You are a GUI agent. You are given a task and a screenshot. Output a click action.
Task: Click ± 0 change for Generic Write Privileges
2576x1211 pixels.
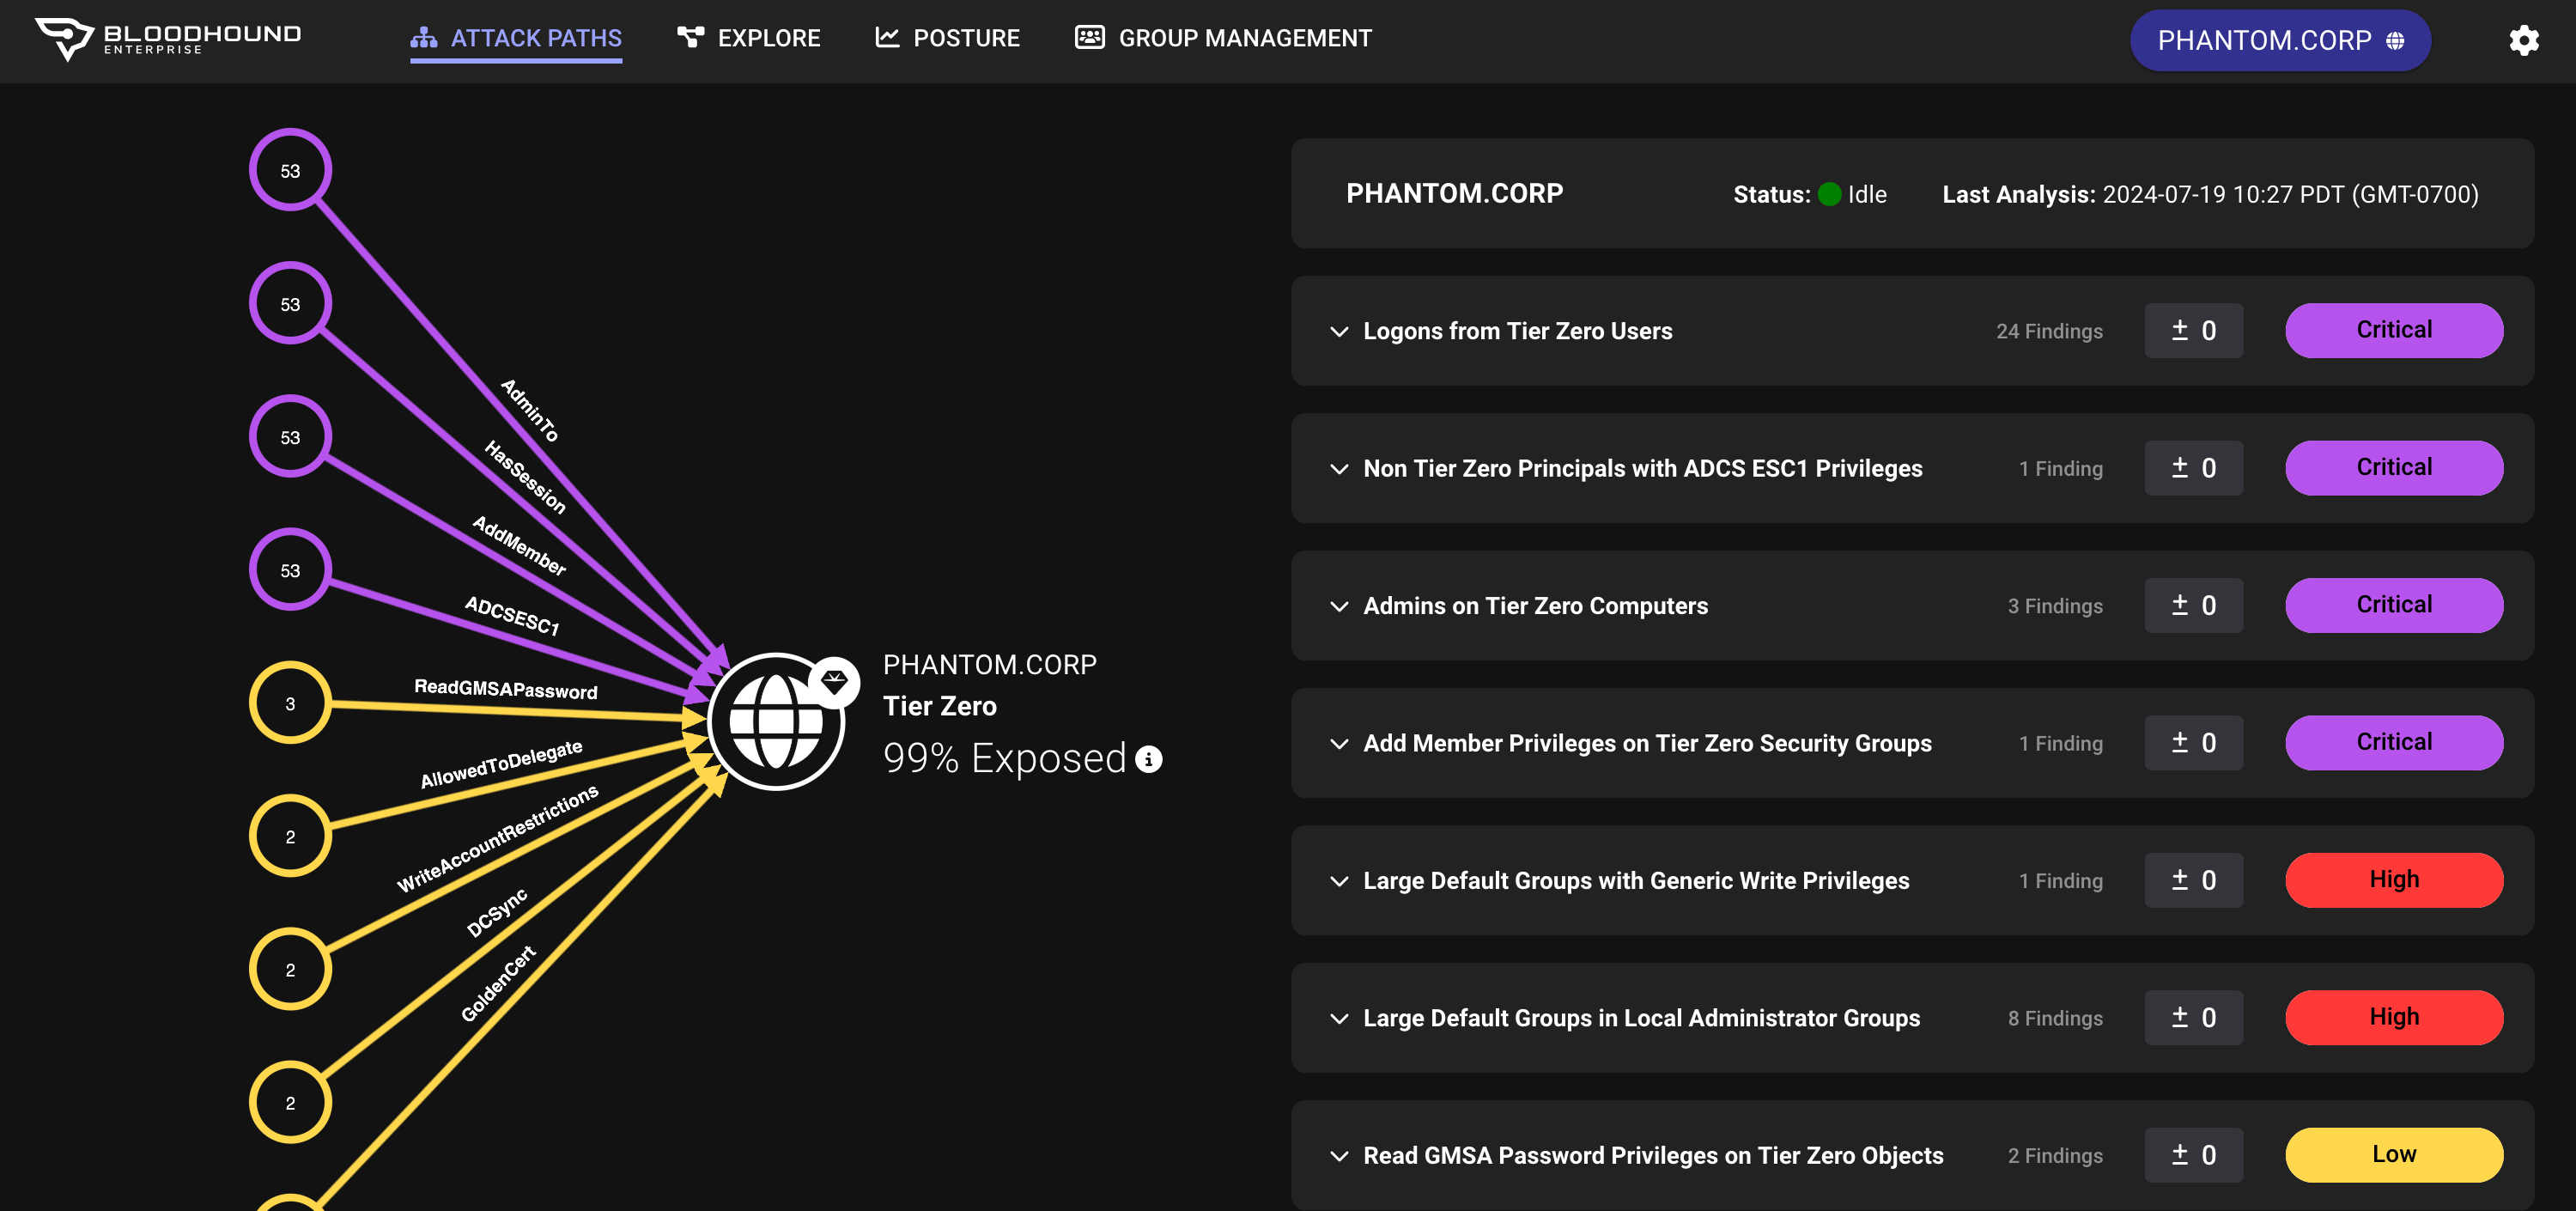2194,880
